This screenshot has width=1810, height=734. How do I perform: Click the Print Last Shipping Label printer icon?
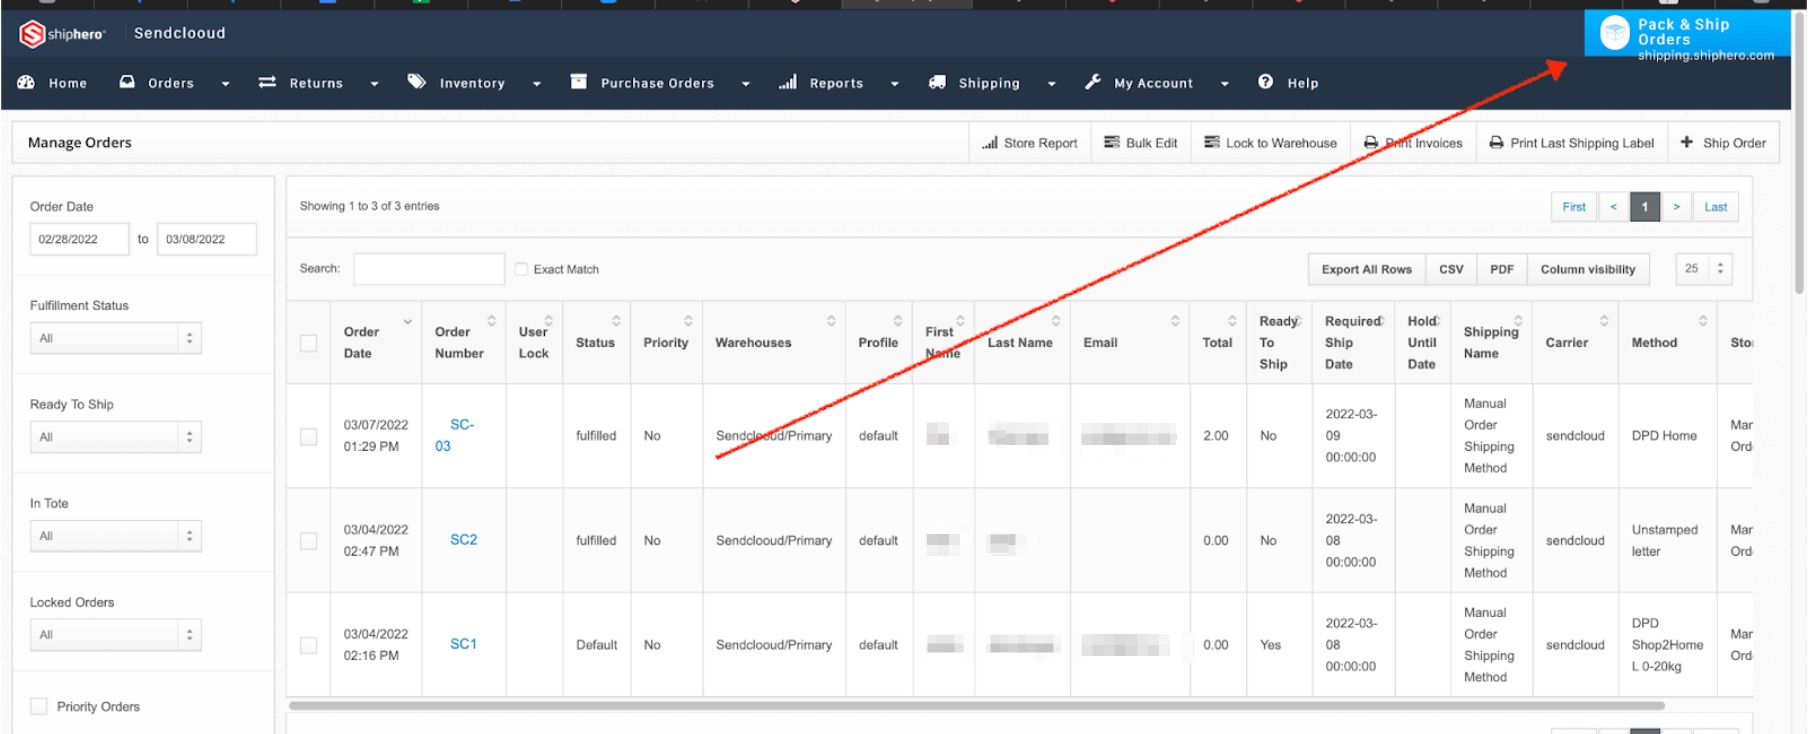[x=1496, y=143]
